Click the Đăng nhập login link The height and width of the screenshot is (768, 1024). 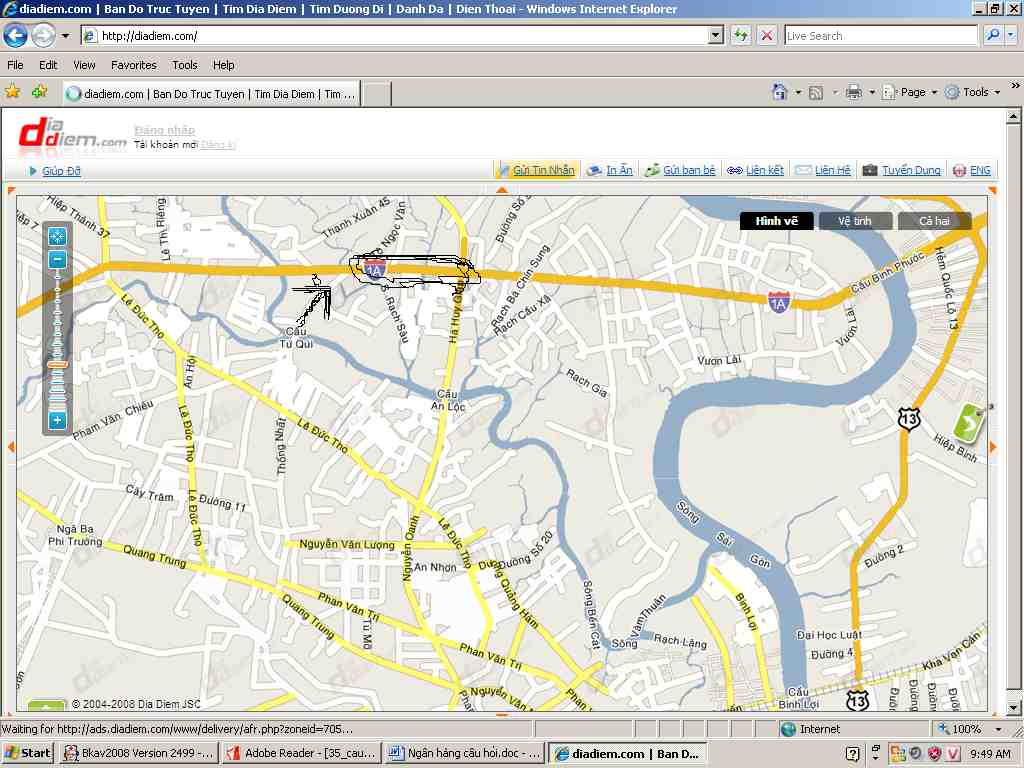pos(165,130)
